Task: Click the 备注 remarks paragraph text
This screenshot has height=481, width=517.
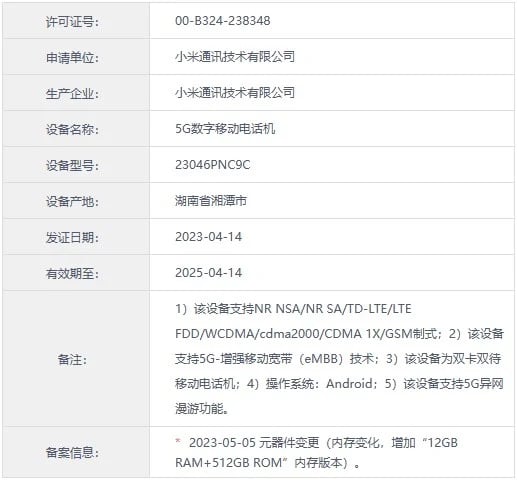Action: pos(339,359)
